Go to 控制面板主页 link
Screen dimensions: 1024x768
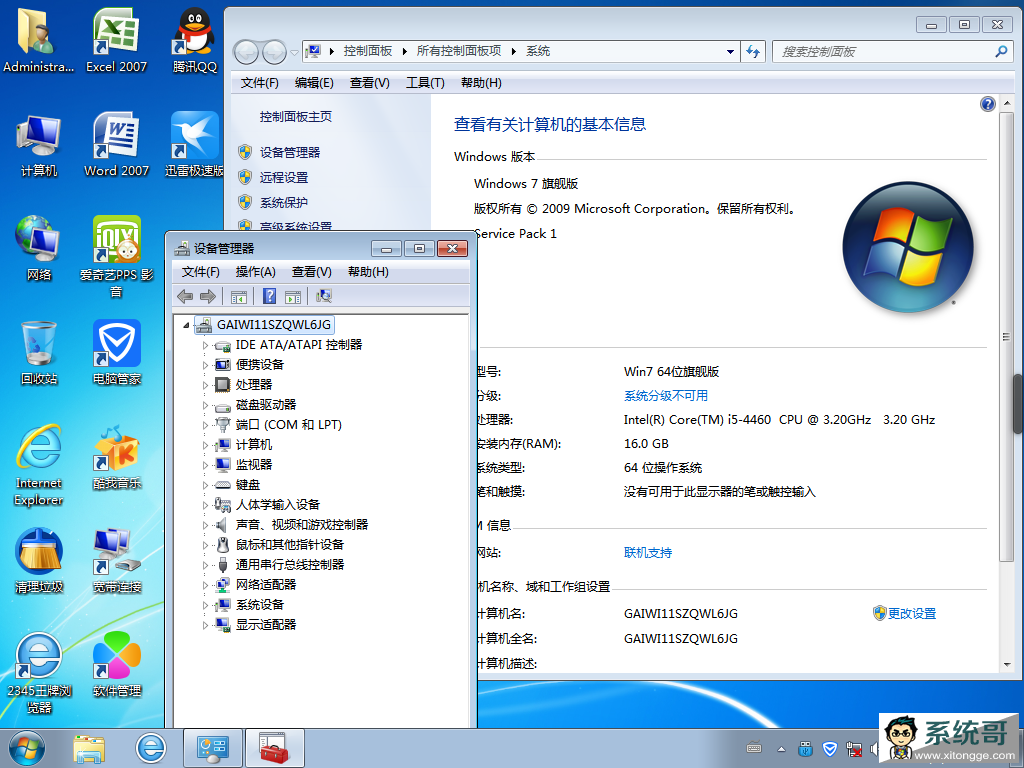(295, 117)
